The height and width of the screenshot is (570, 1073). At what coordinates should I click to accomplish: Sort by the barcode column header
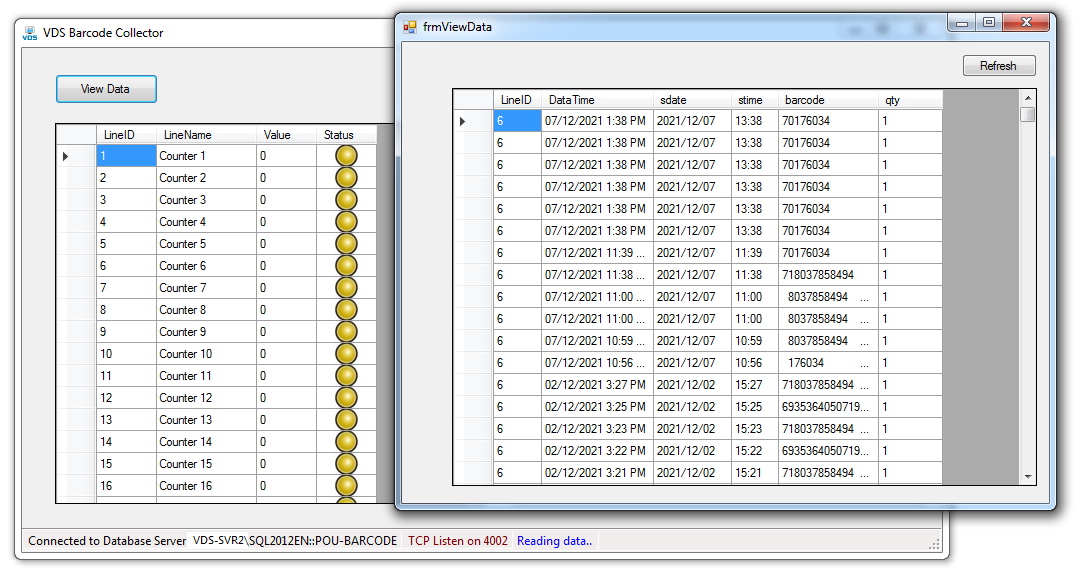(x=829, y=100)
